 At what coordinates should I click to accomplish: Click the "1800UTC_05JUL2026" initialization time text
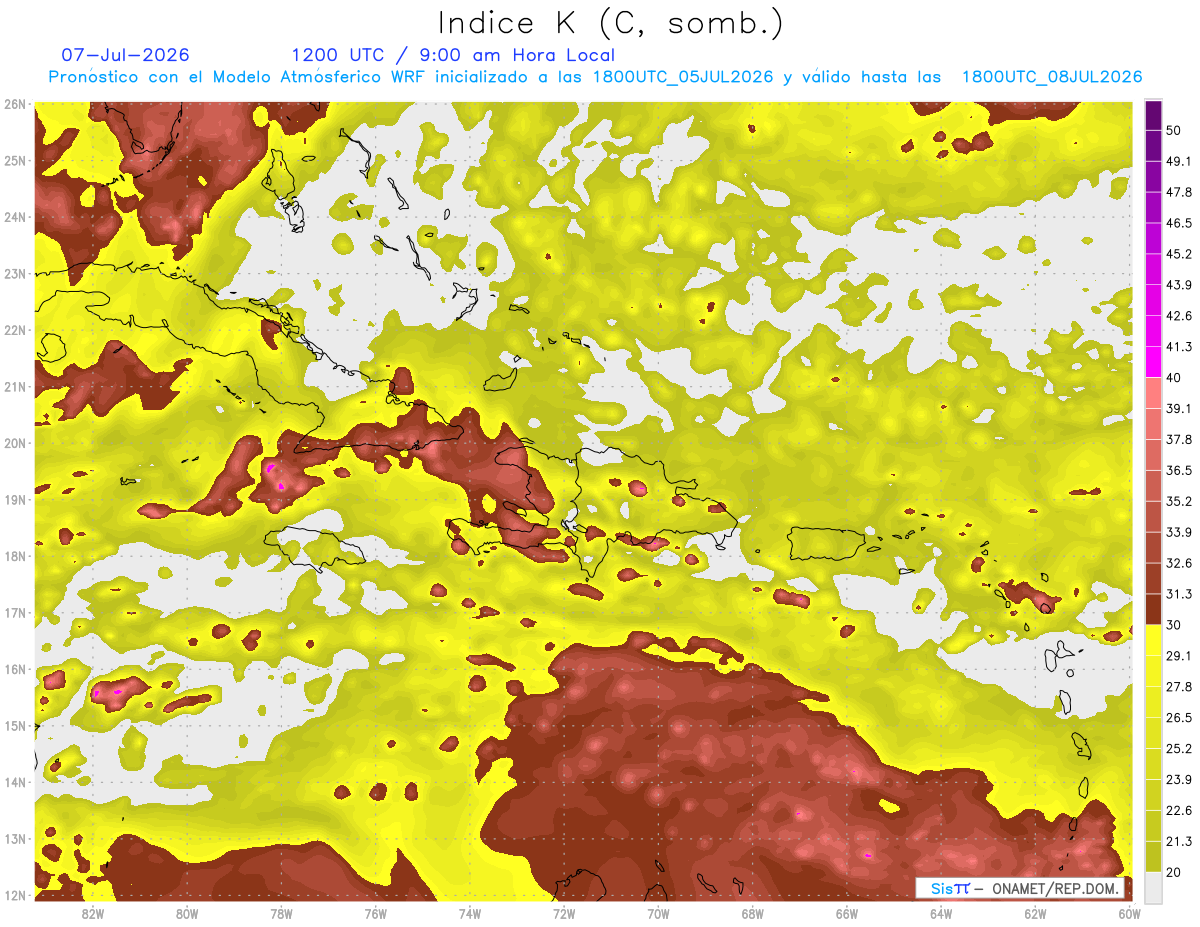(x=683, y=77)
